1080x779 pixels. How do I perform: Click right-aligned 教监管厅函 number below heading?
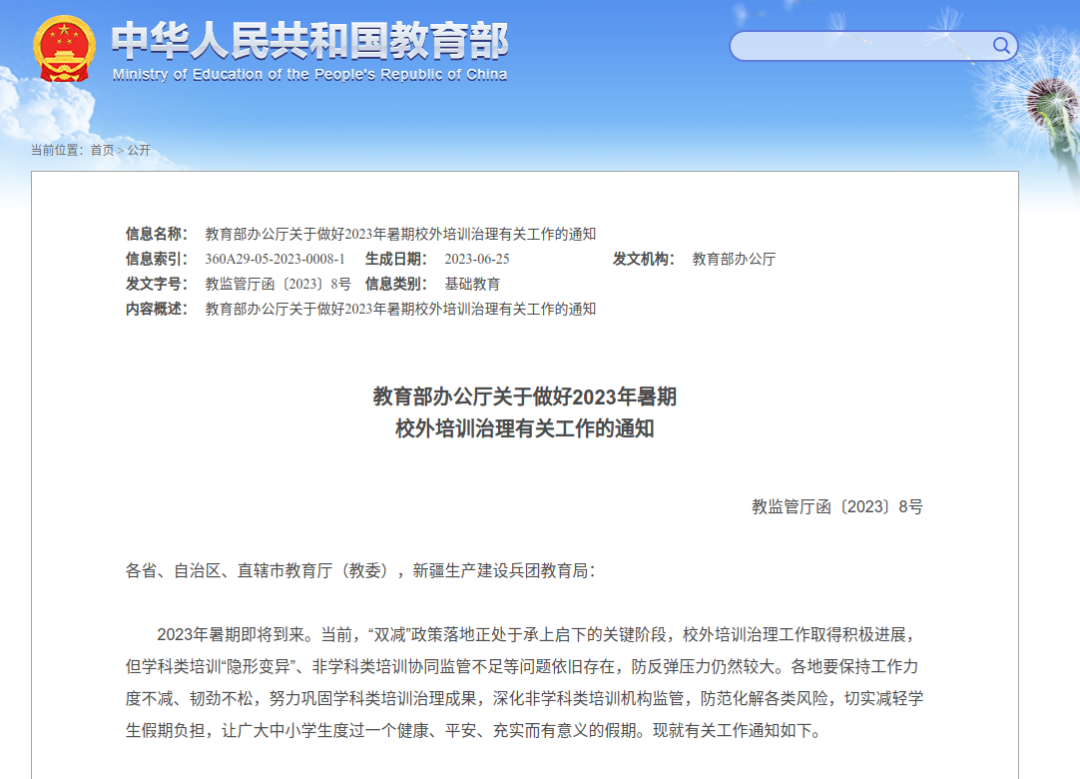click(837, 507)
